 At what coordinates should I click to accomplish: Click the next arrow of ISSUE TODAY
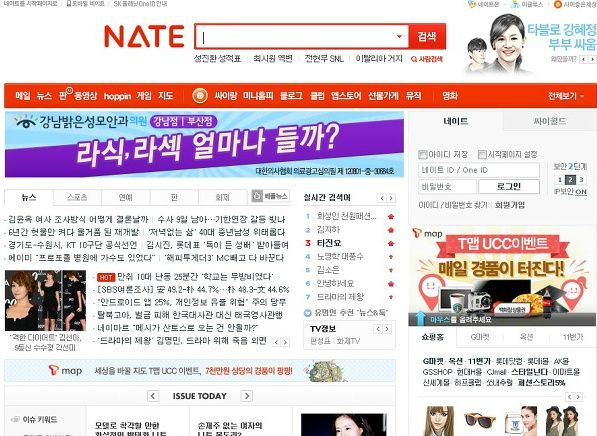[x=247, y=396]
